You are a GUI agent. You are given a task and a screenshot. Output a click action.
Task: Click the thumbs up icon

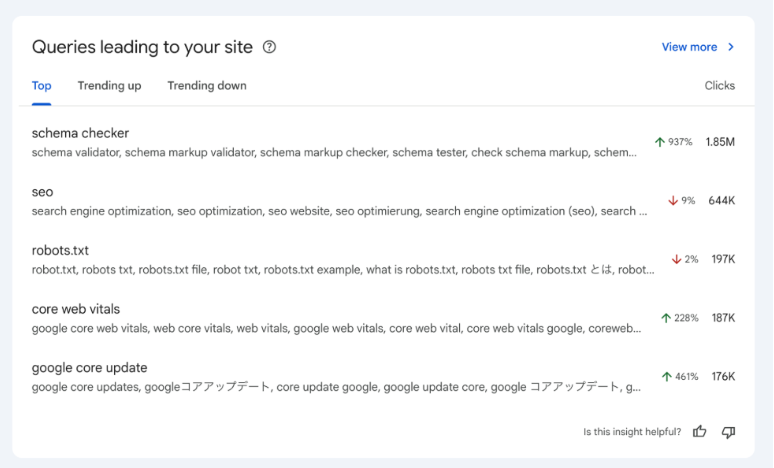(x=700, y=432)
